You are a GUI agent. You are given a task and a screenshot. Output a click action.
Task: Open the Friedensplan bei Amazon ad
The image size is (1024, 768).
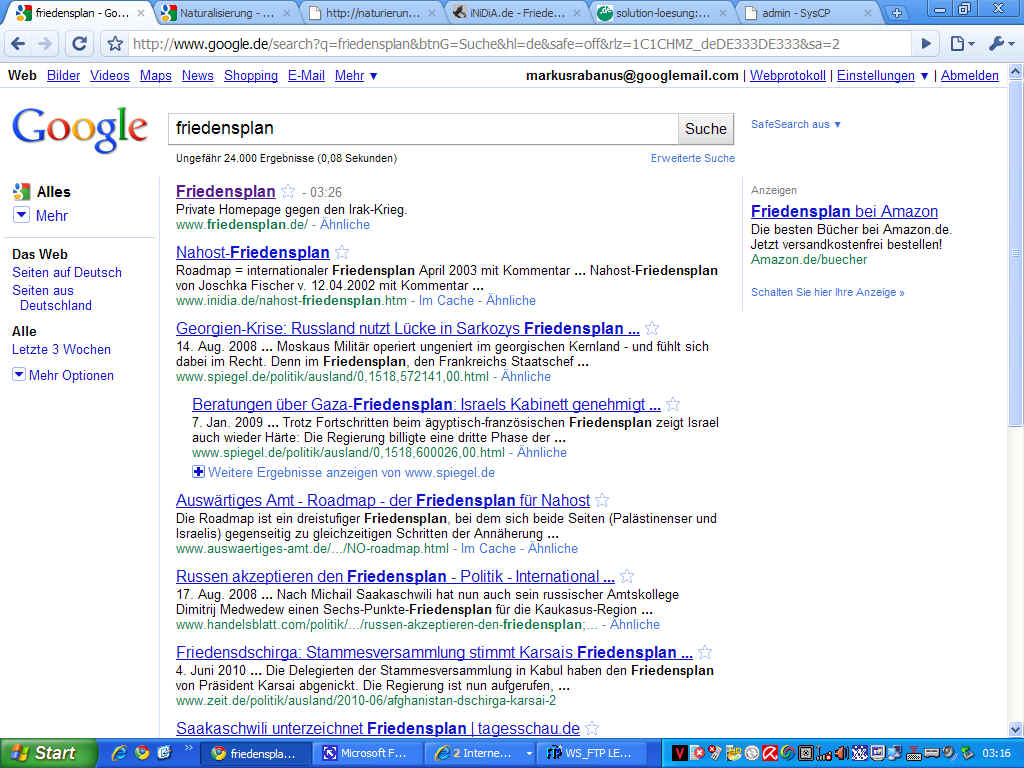pyautogui.click(x=844, y=211)
